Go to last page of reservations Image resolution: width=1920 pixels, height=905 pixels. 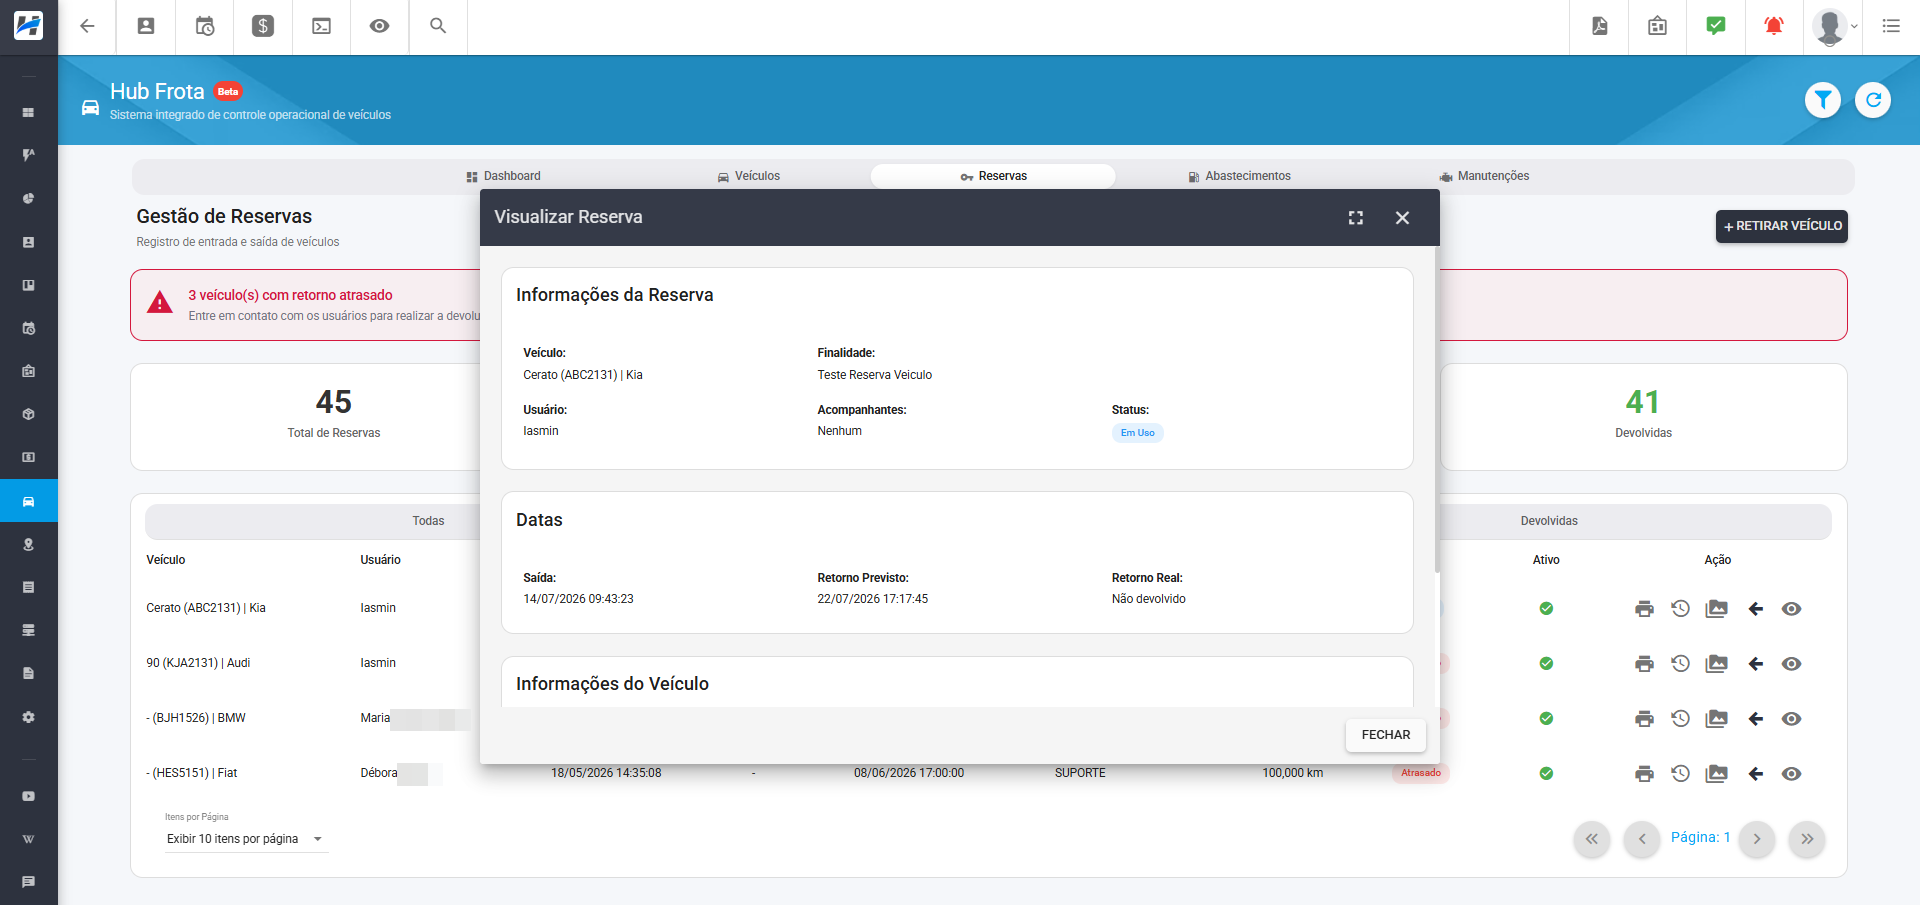click(x=1807, y=839)
